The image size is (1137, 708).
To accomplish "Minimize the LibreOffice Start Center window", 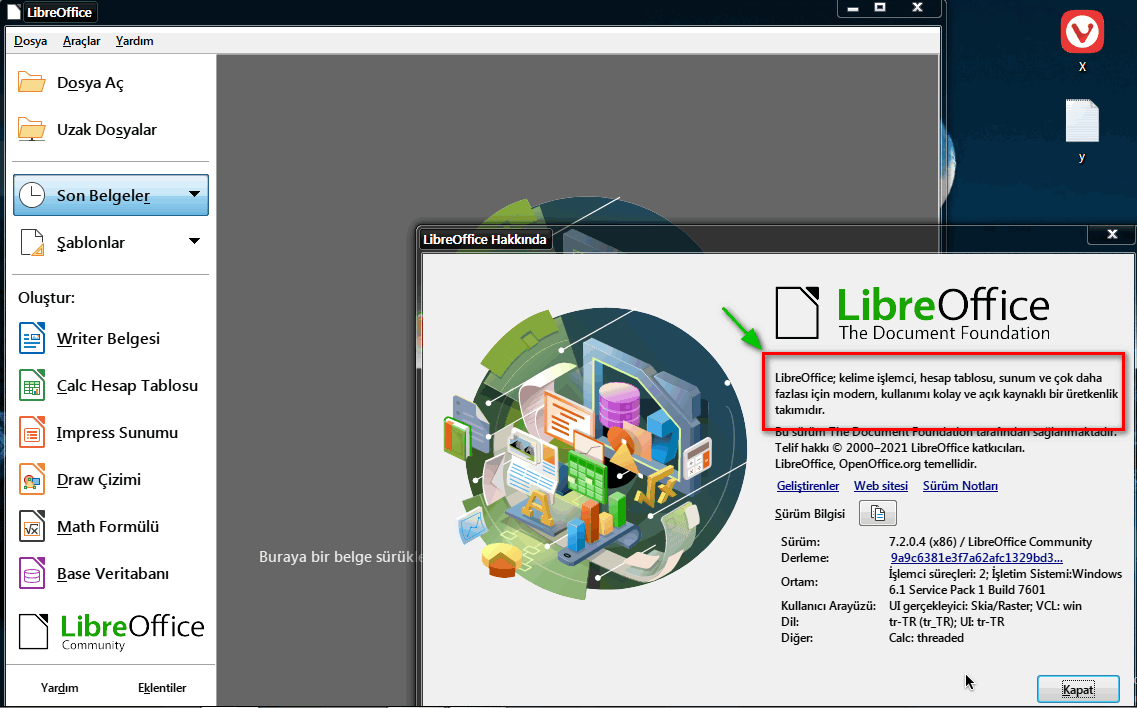I will pyautogui.click(x=852, y=7).
